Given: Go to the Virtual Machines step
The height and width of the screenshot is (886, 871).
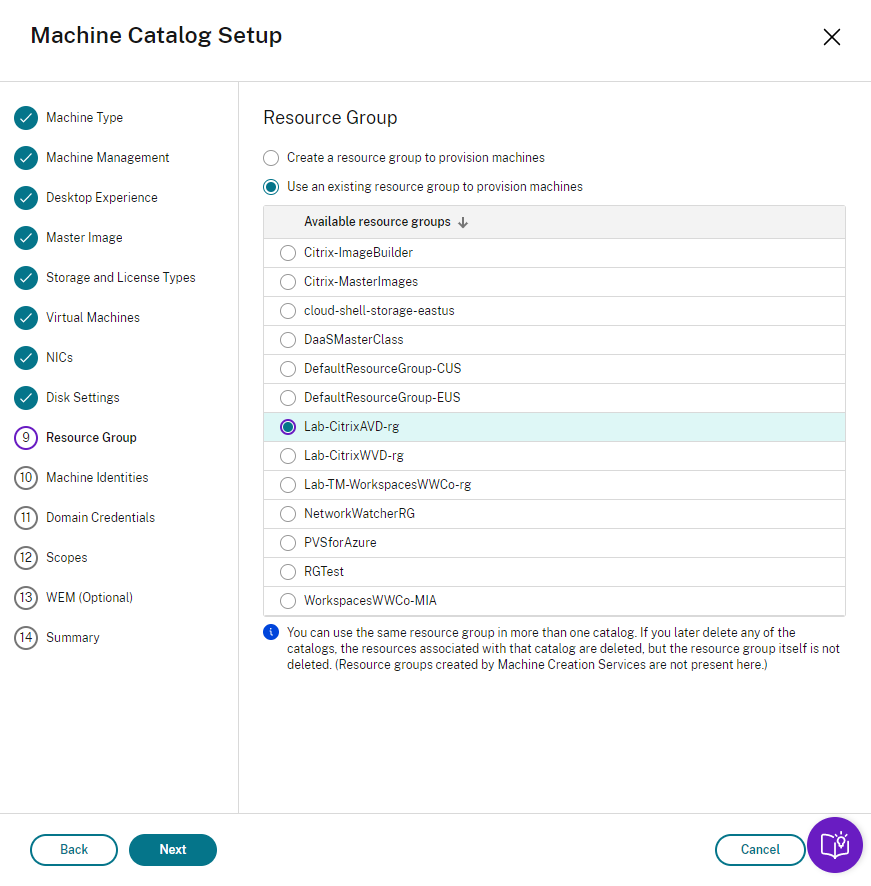Looking at the screenshot, I should coord(92,318).
